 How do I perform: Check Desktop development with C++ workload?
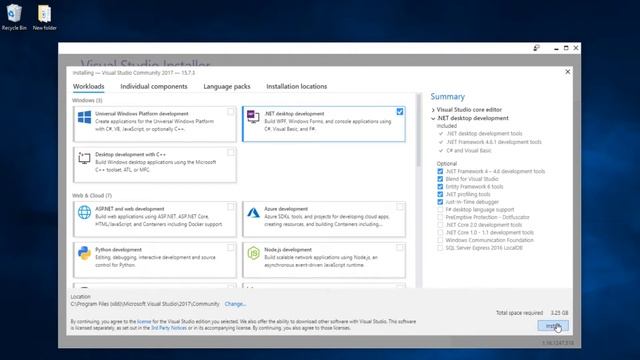[231, 152]
